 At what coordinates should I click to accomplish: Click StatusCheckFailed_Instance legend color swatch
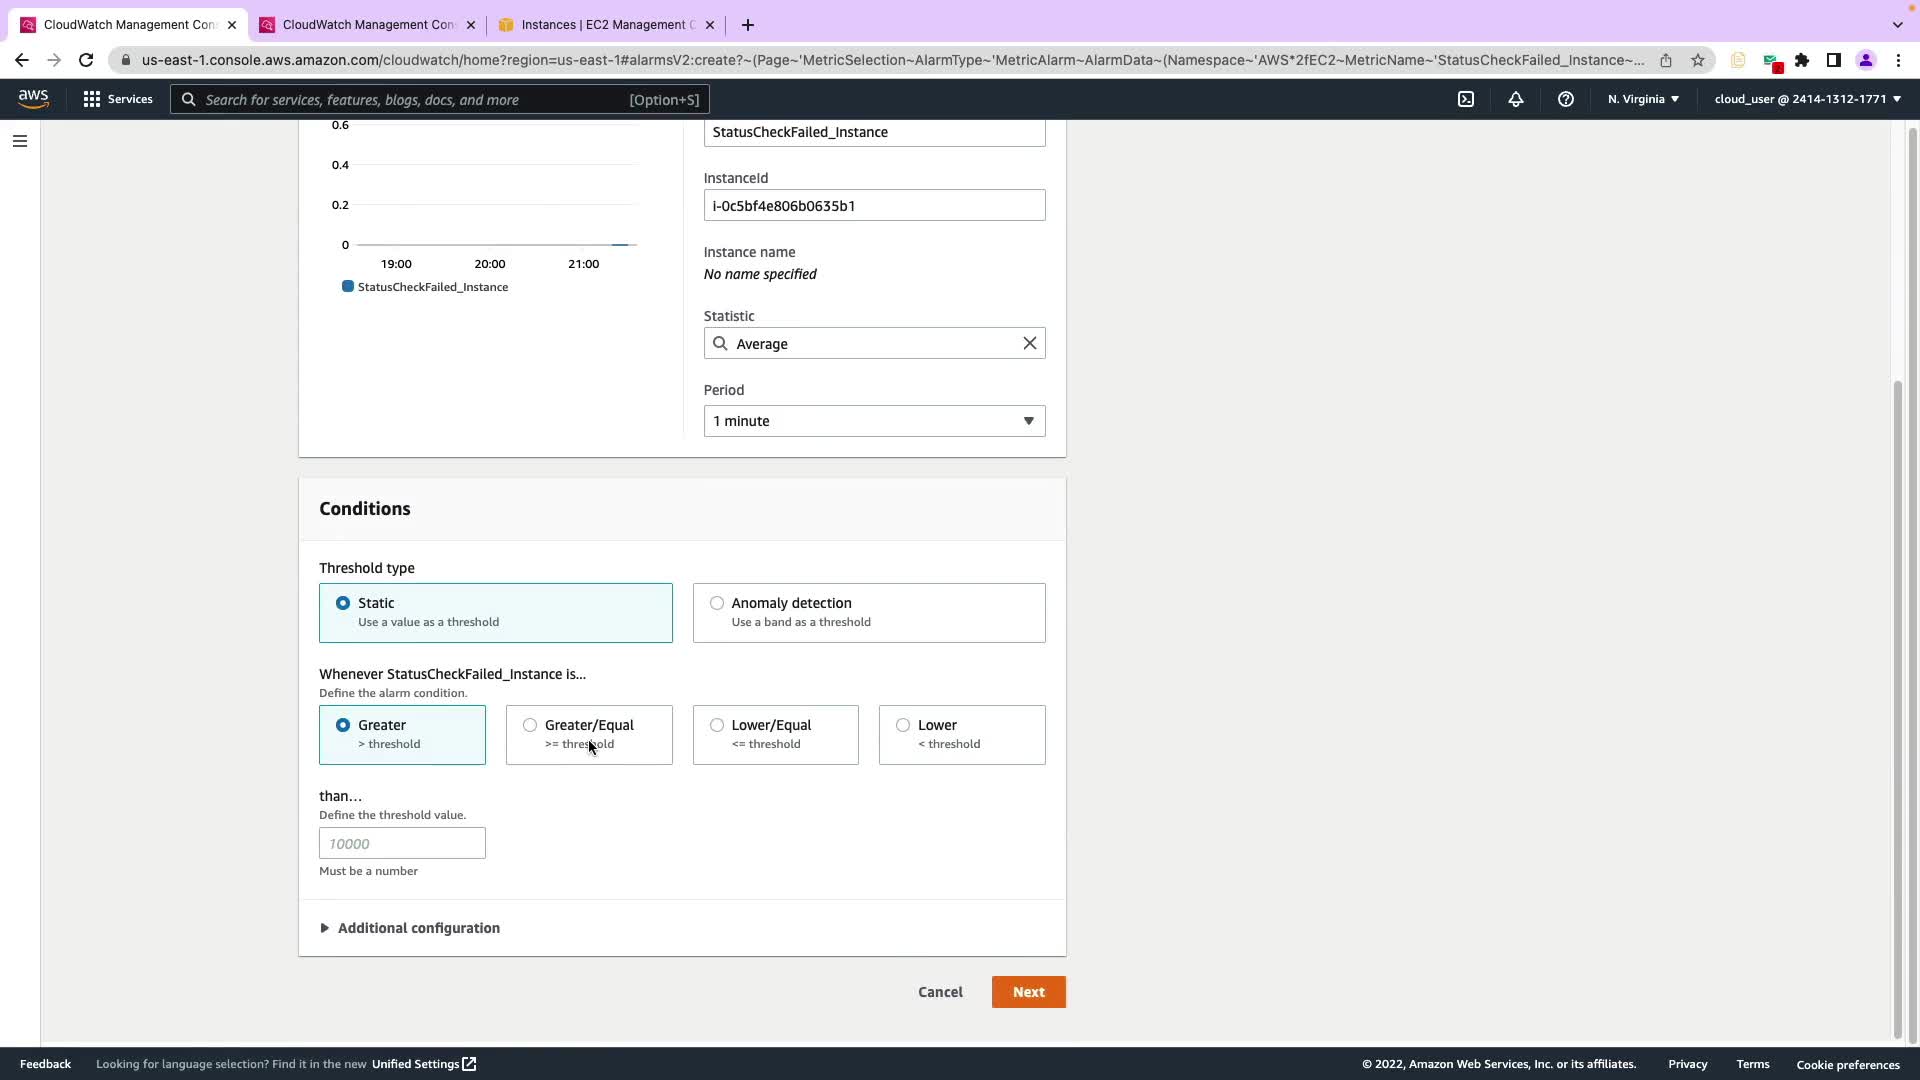click(348, 287)
